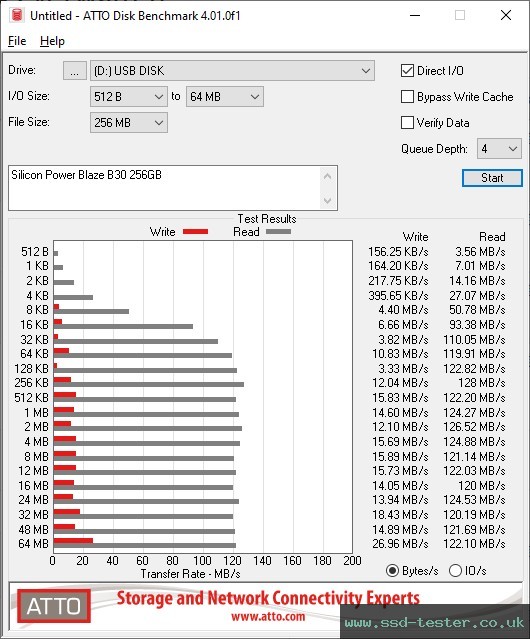Click the 395.65 KB/s write value
Viewport: 530px width, 639px height.
pos(398,296)
